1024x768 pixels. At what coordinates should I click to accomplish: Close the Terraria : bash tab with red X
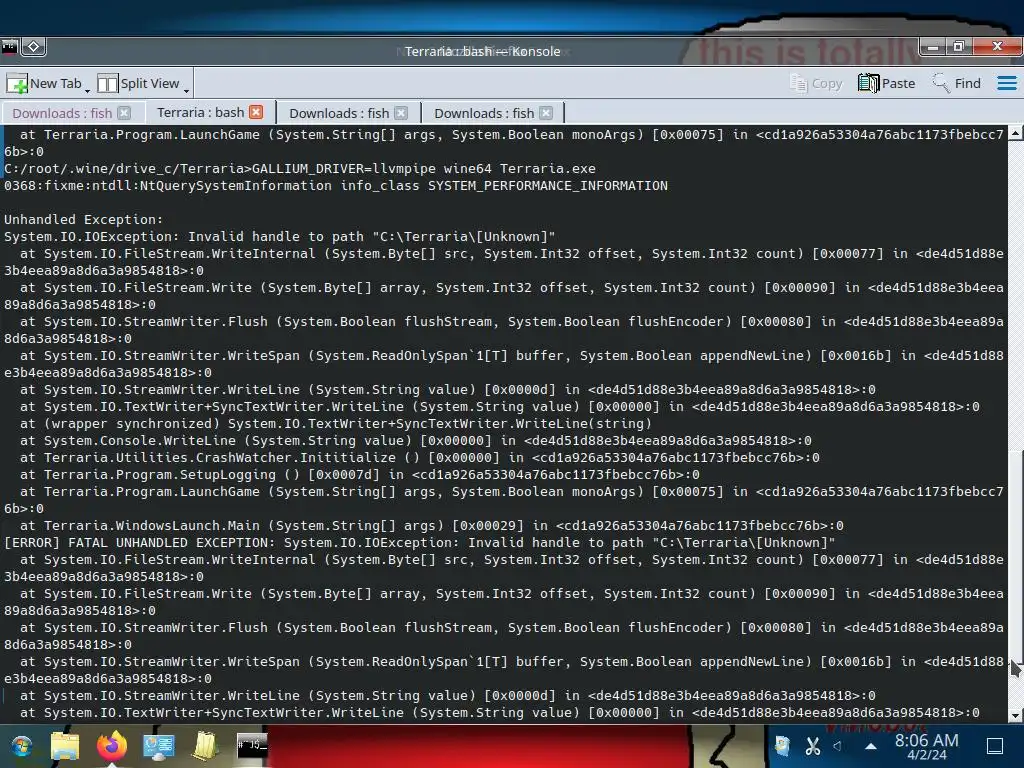point(257,112)
